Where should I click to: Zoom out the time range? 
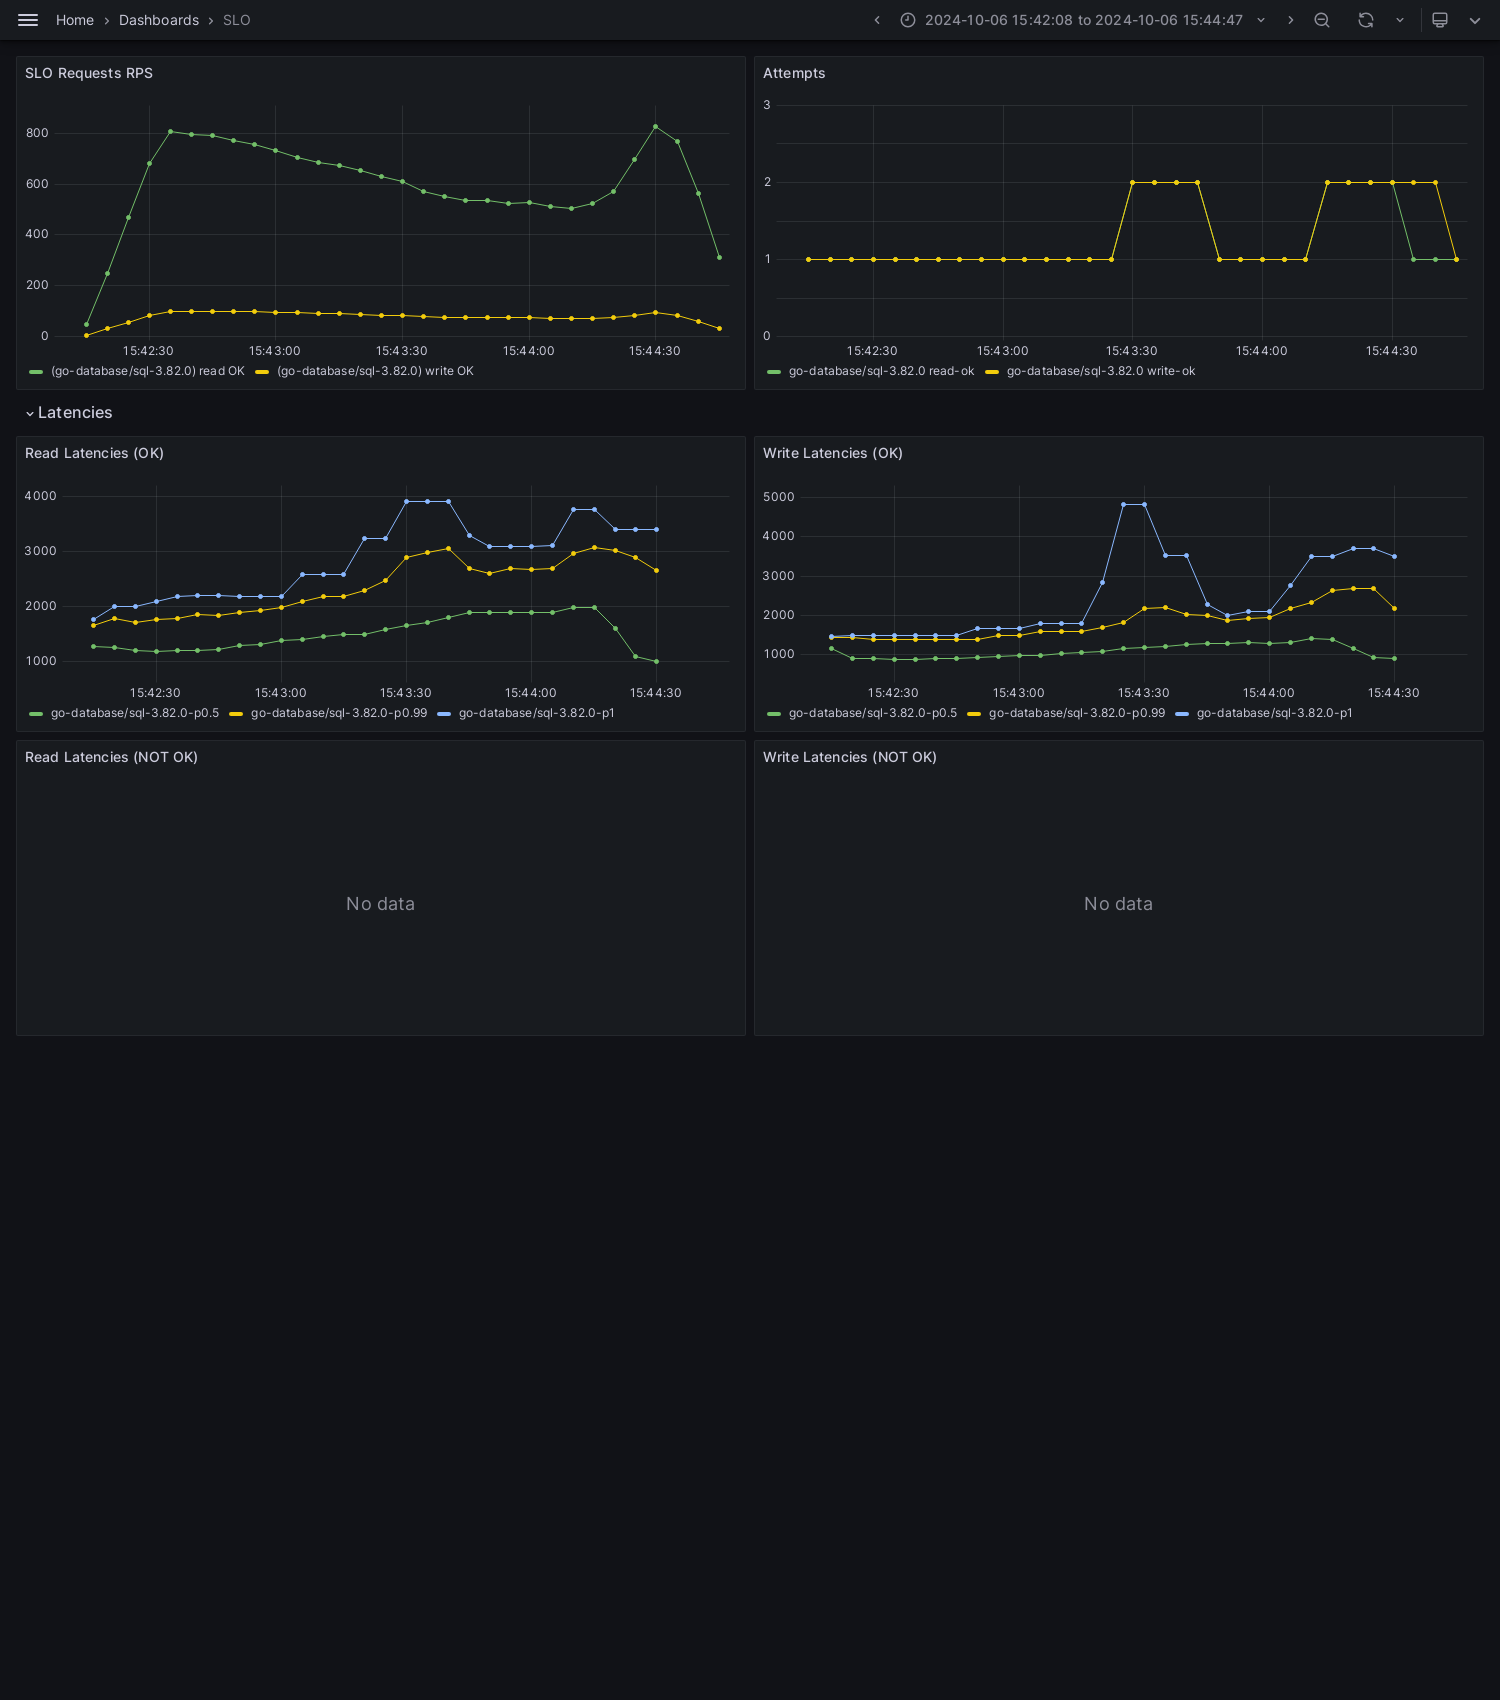pos(1322,20)
